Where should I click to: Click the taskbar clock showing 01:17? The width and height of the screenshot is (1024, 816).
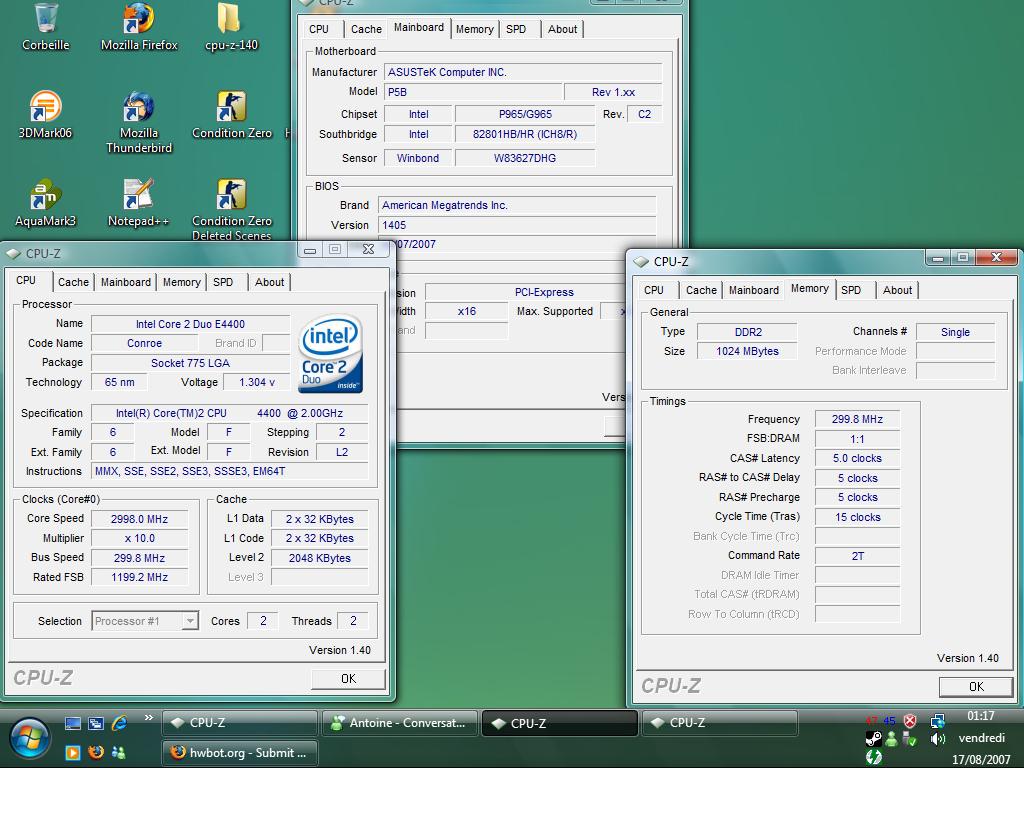(x=980, y=716)
